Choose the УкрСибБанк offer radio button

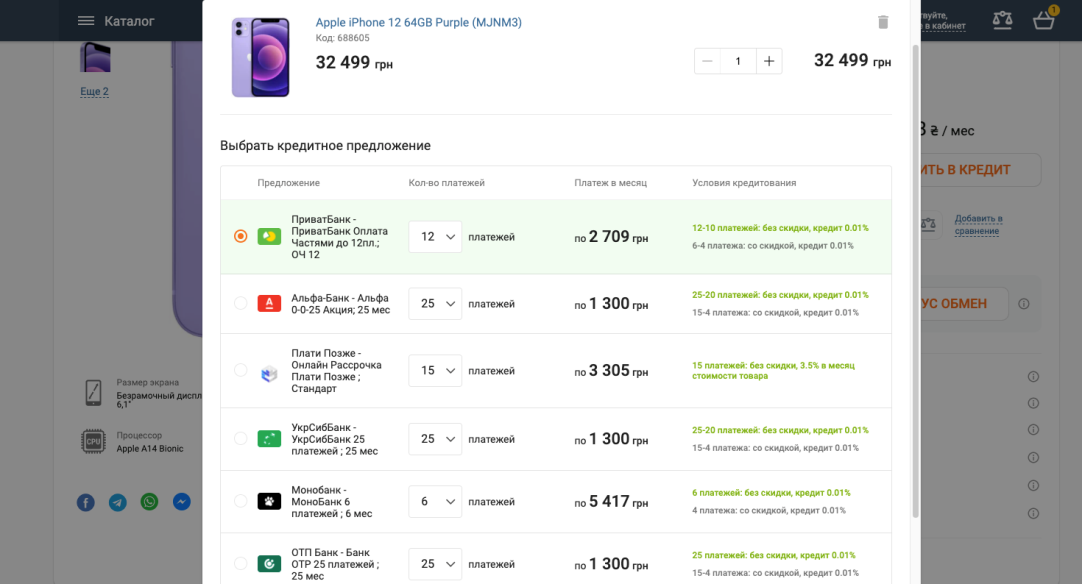240,438
